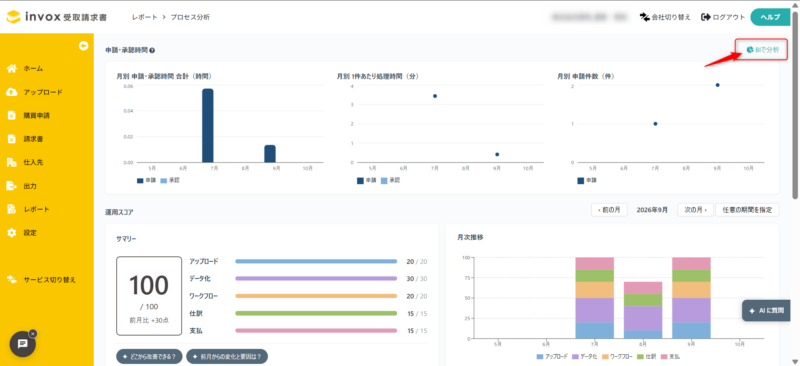
Task: Click the データ化 purple score bar
Action: 316,279
